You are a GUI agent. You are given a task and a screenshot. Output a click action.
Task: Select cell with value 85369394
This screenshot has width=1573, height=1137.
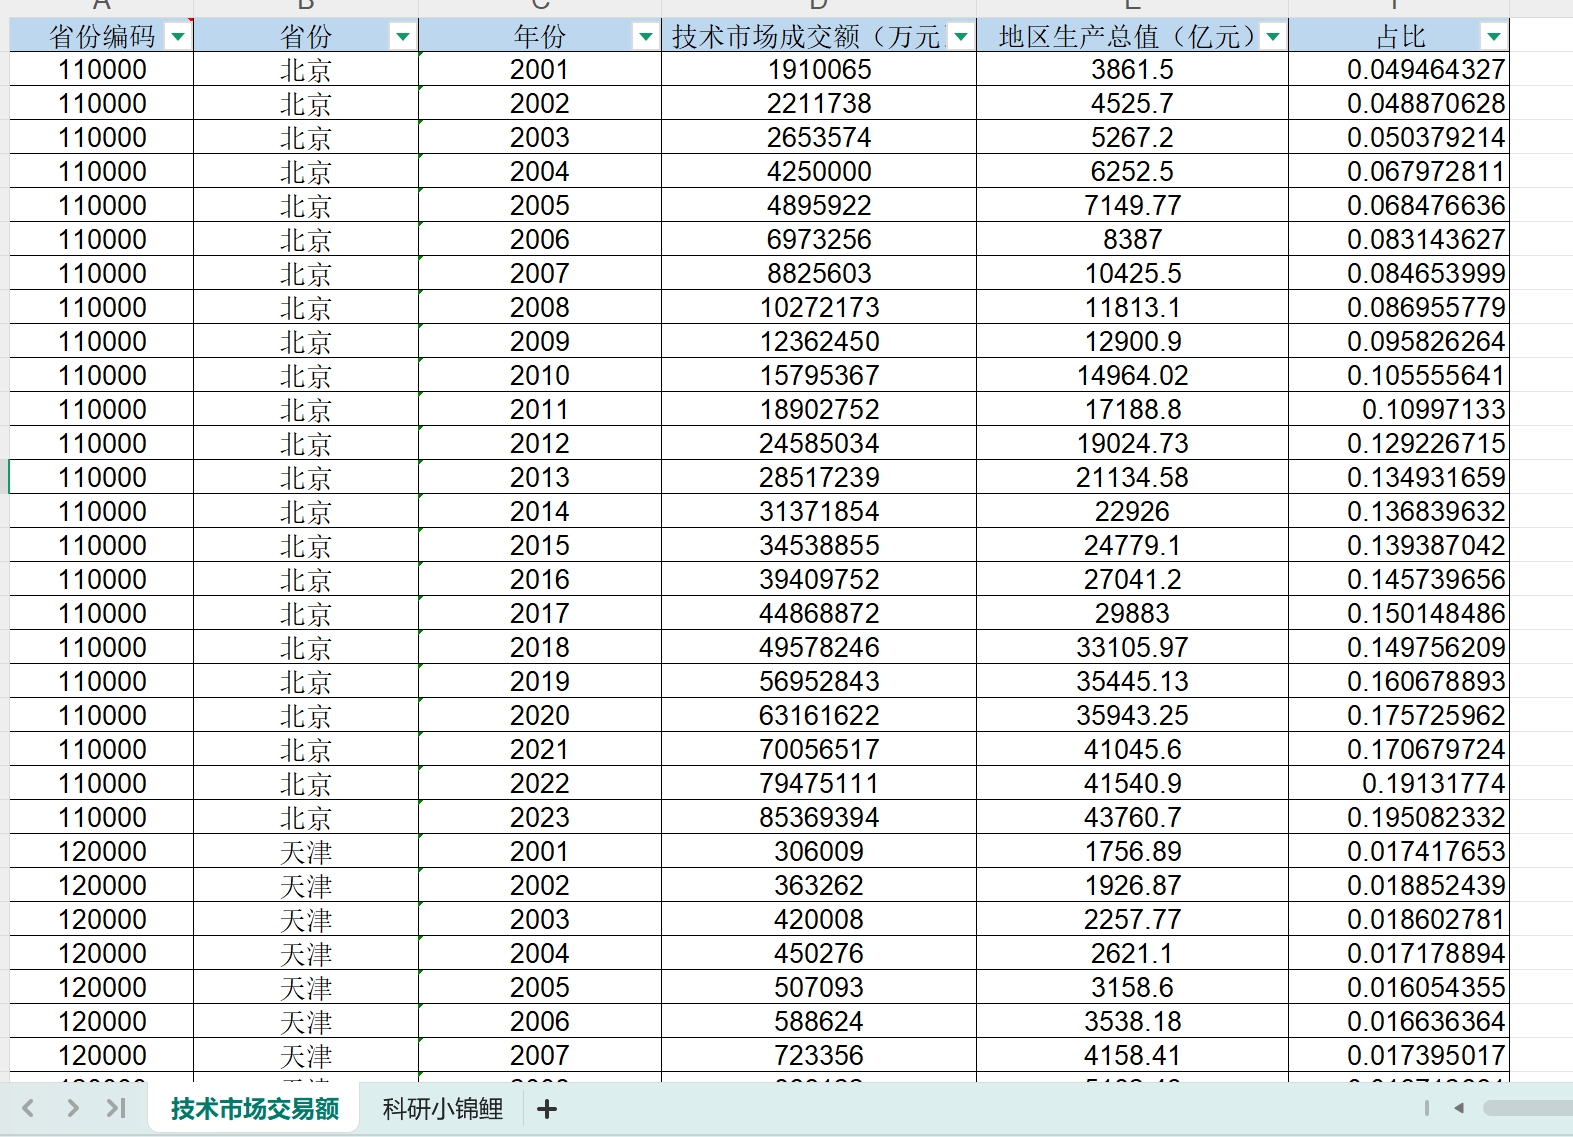click(819, 817)
